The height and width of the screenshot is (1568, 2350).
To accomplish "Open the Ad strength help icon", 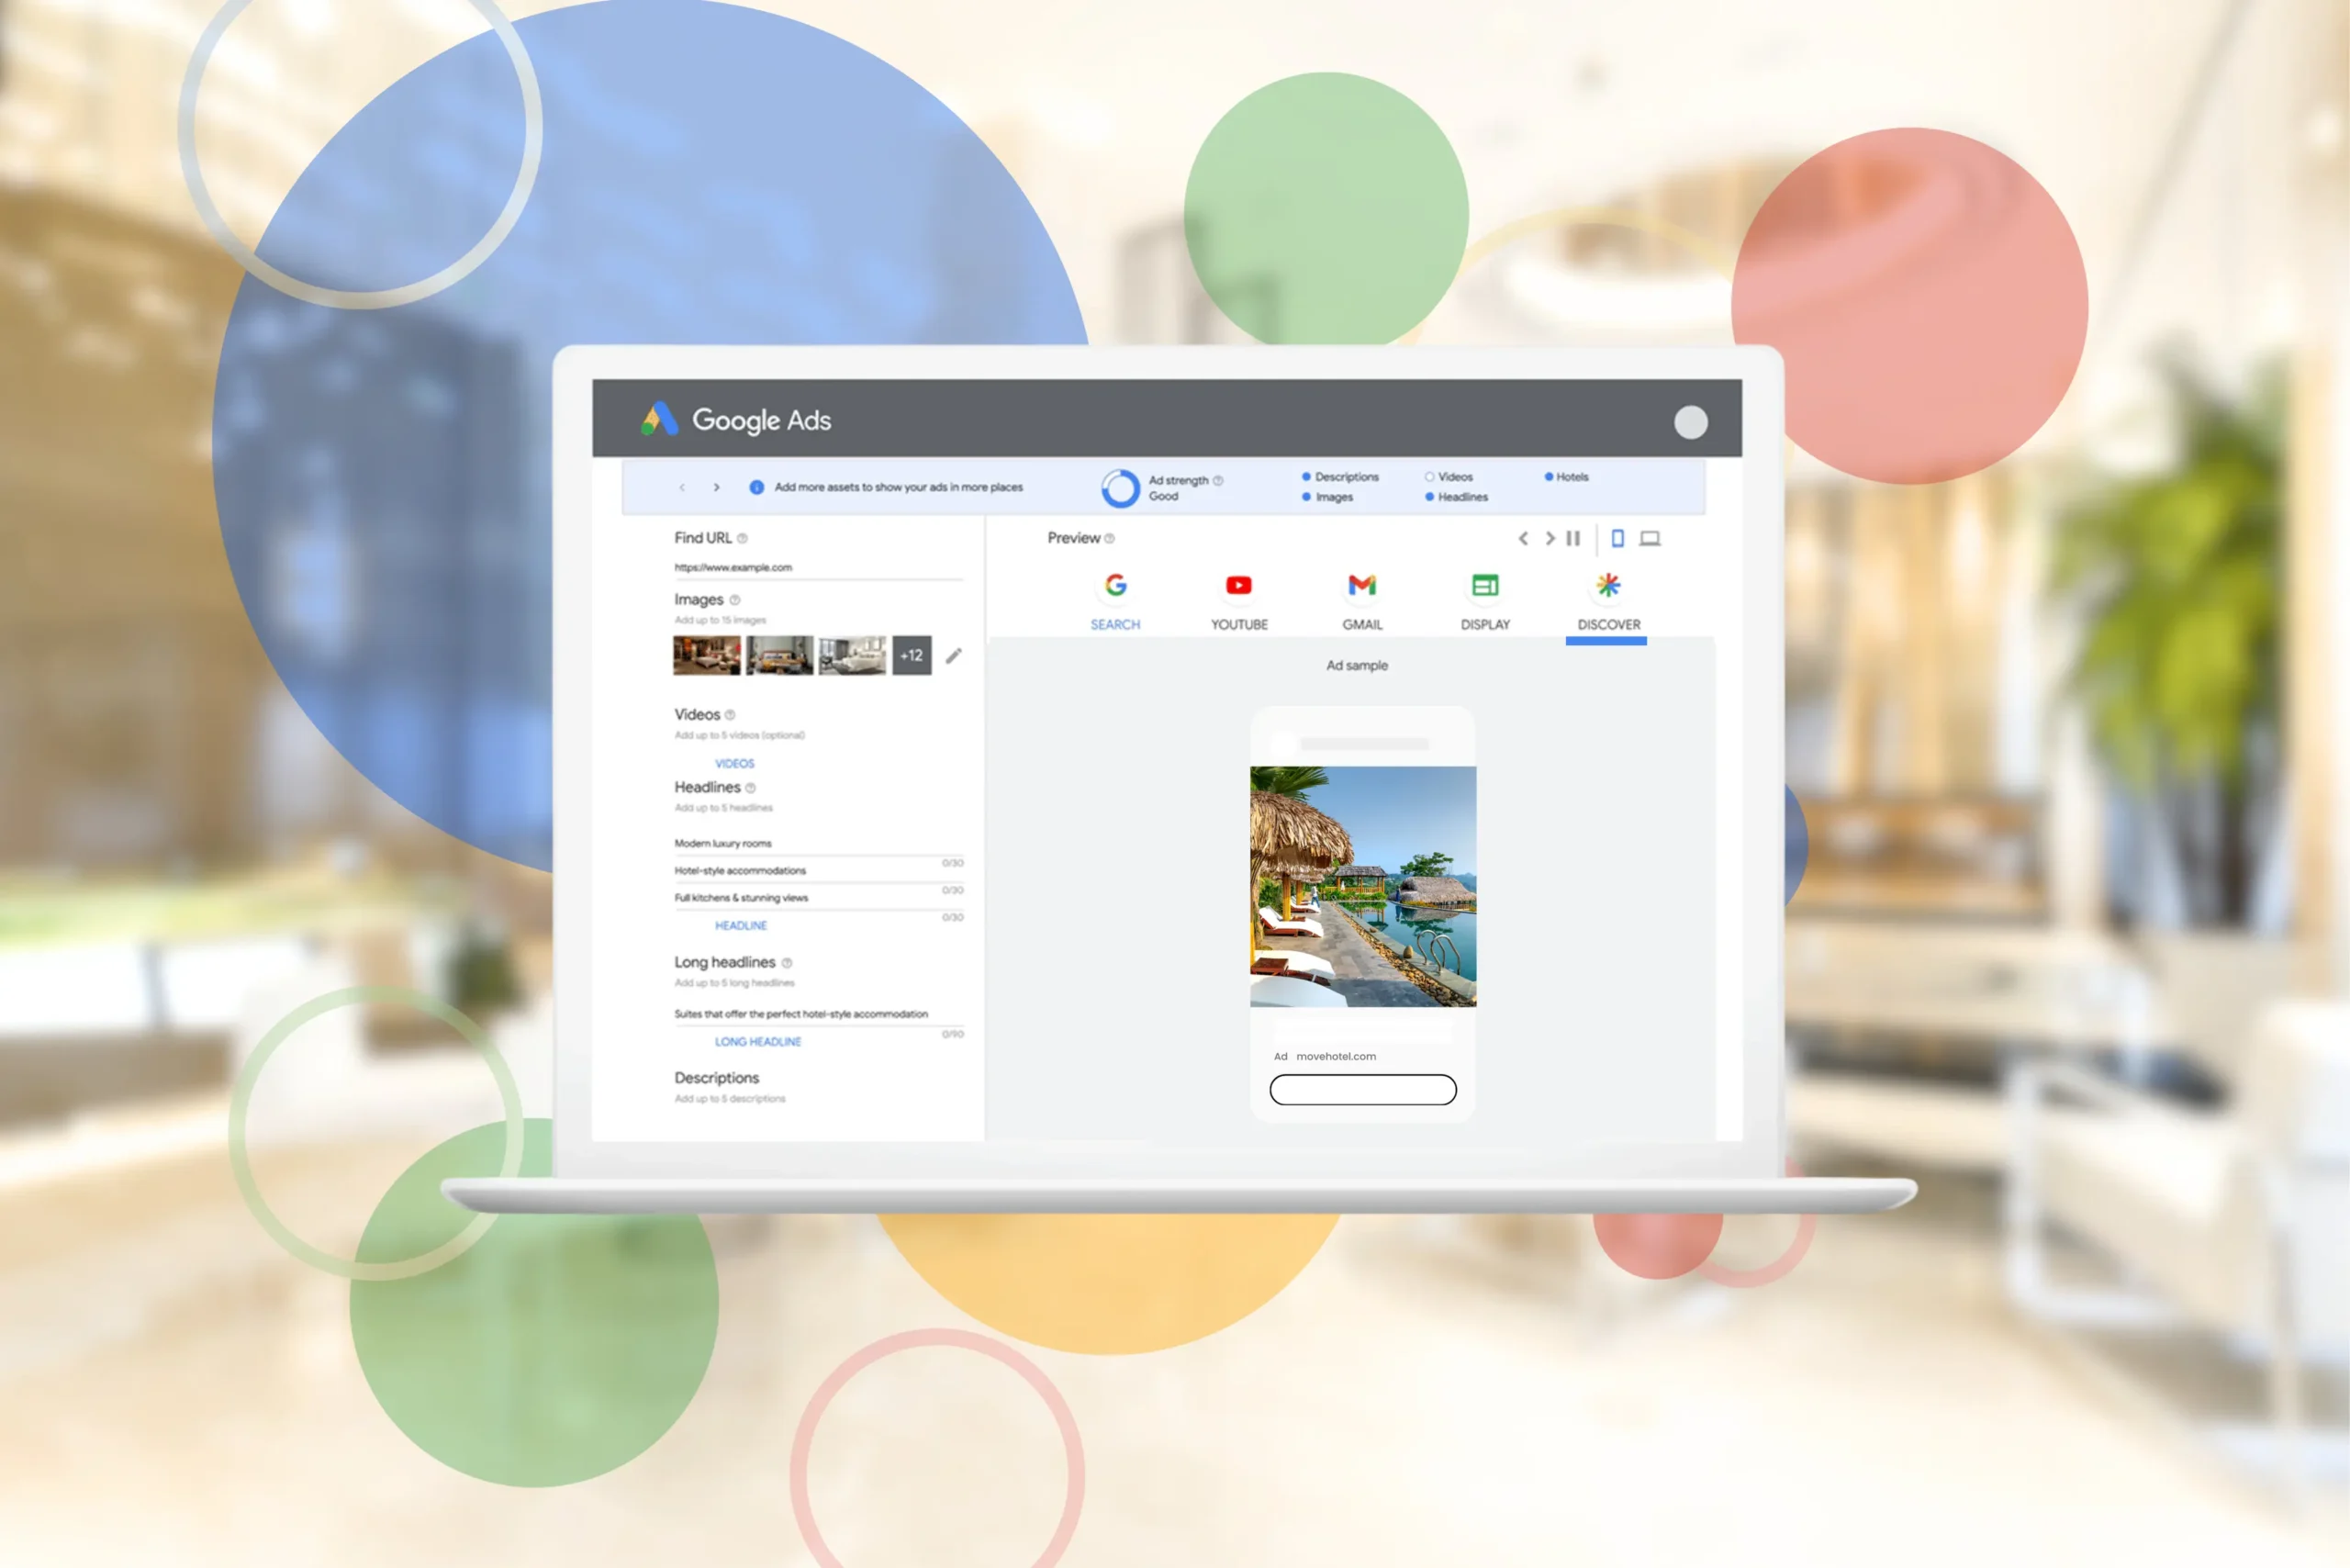I will coord(1218,480).
